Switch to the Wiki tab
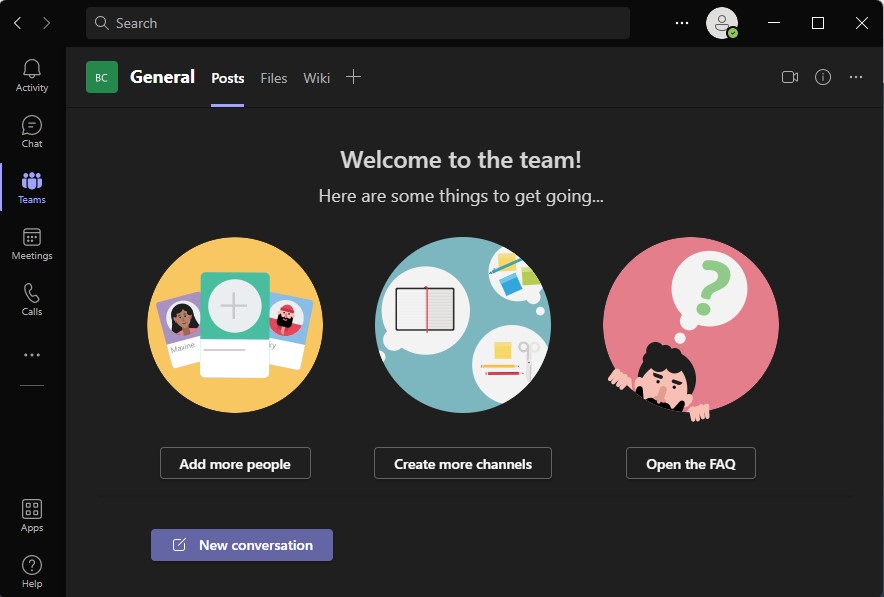 pyautogui.click(x=317, y=78)
